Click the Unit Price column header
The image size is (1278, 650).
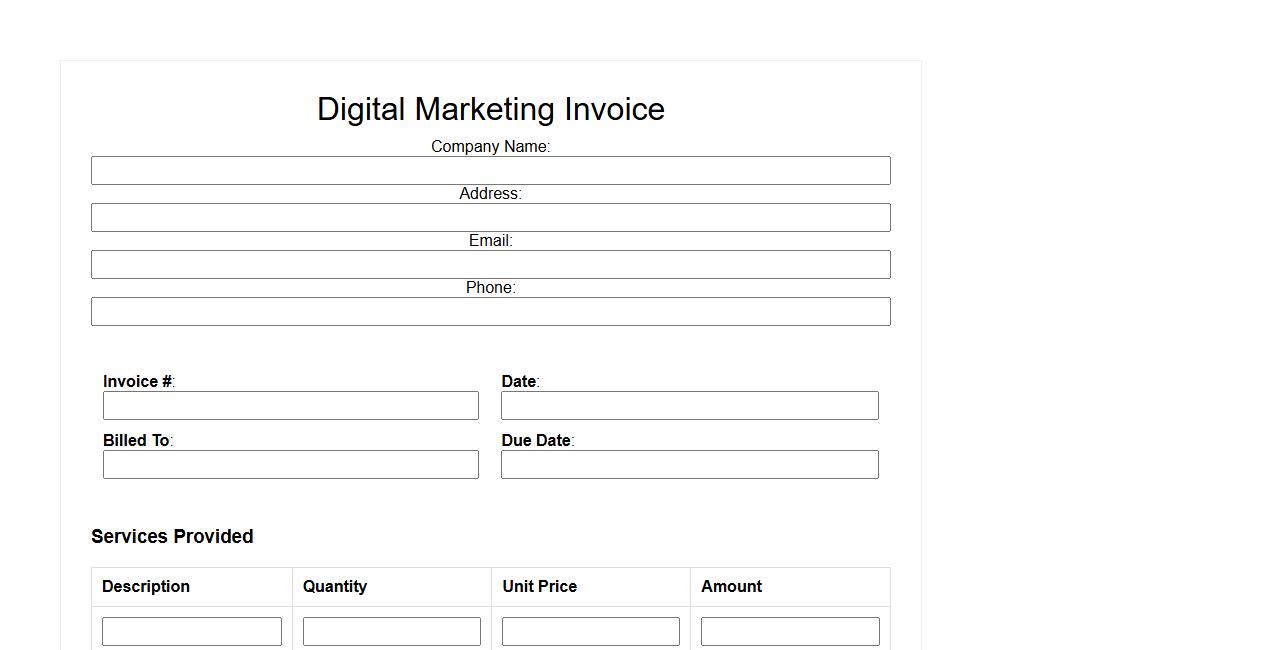point(539,587)
